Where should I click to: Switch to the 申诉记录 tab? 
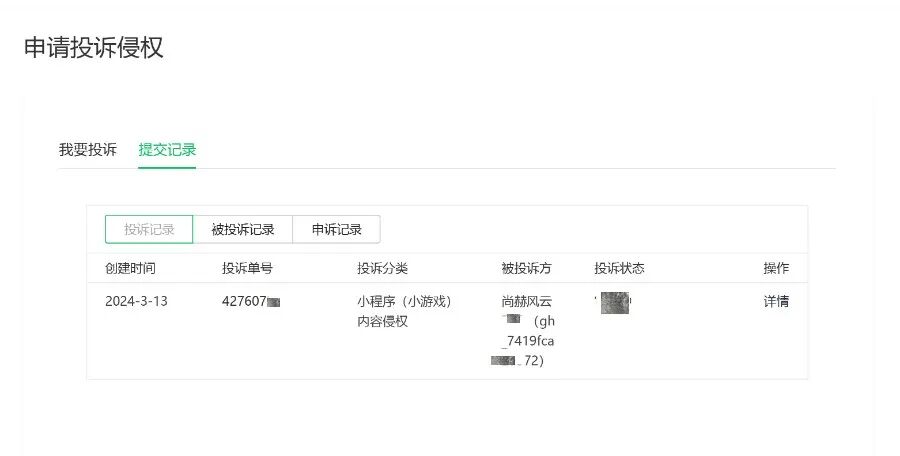point(336,230)
